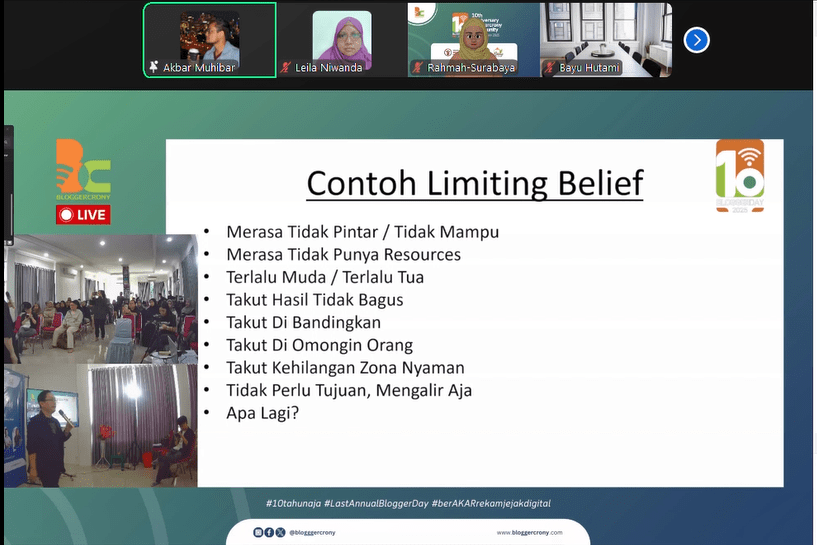Select Rahmah-Surabaya's video thumbnail

[473, 38]
